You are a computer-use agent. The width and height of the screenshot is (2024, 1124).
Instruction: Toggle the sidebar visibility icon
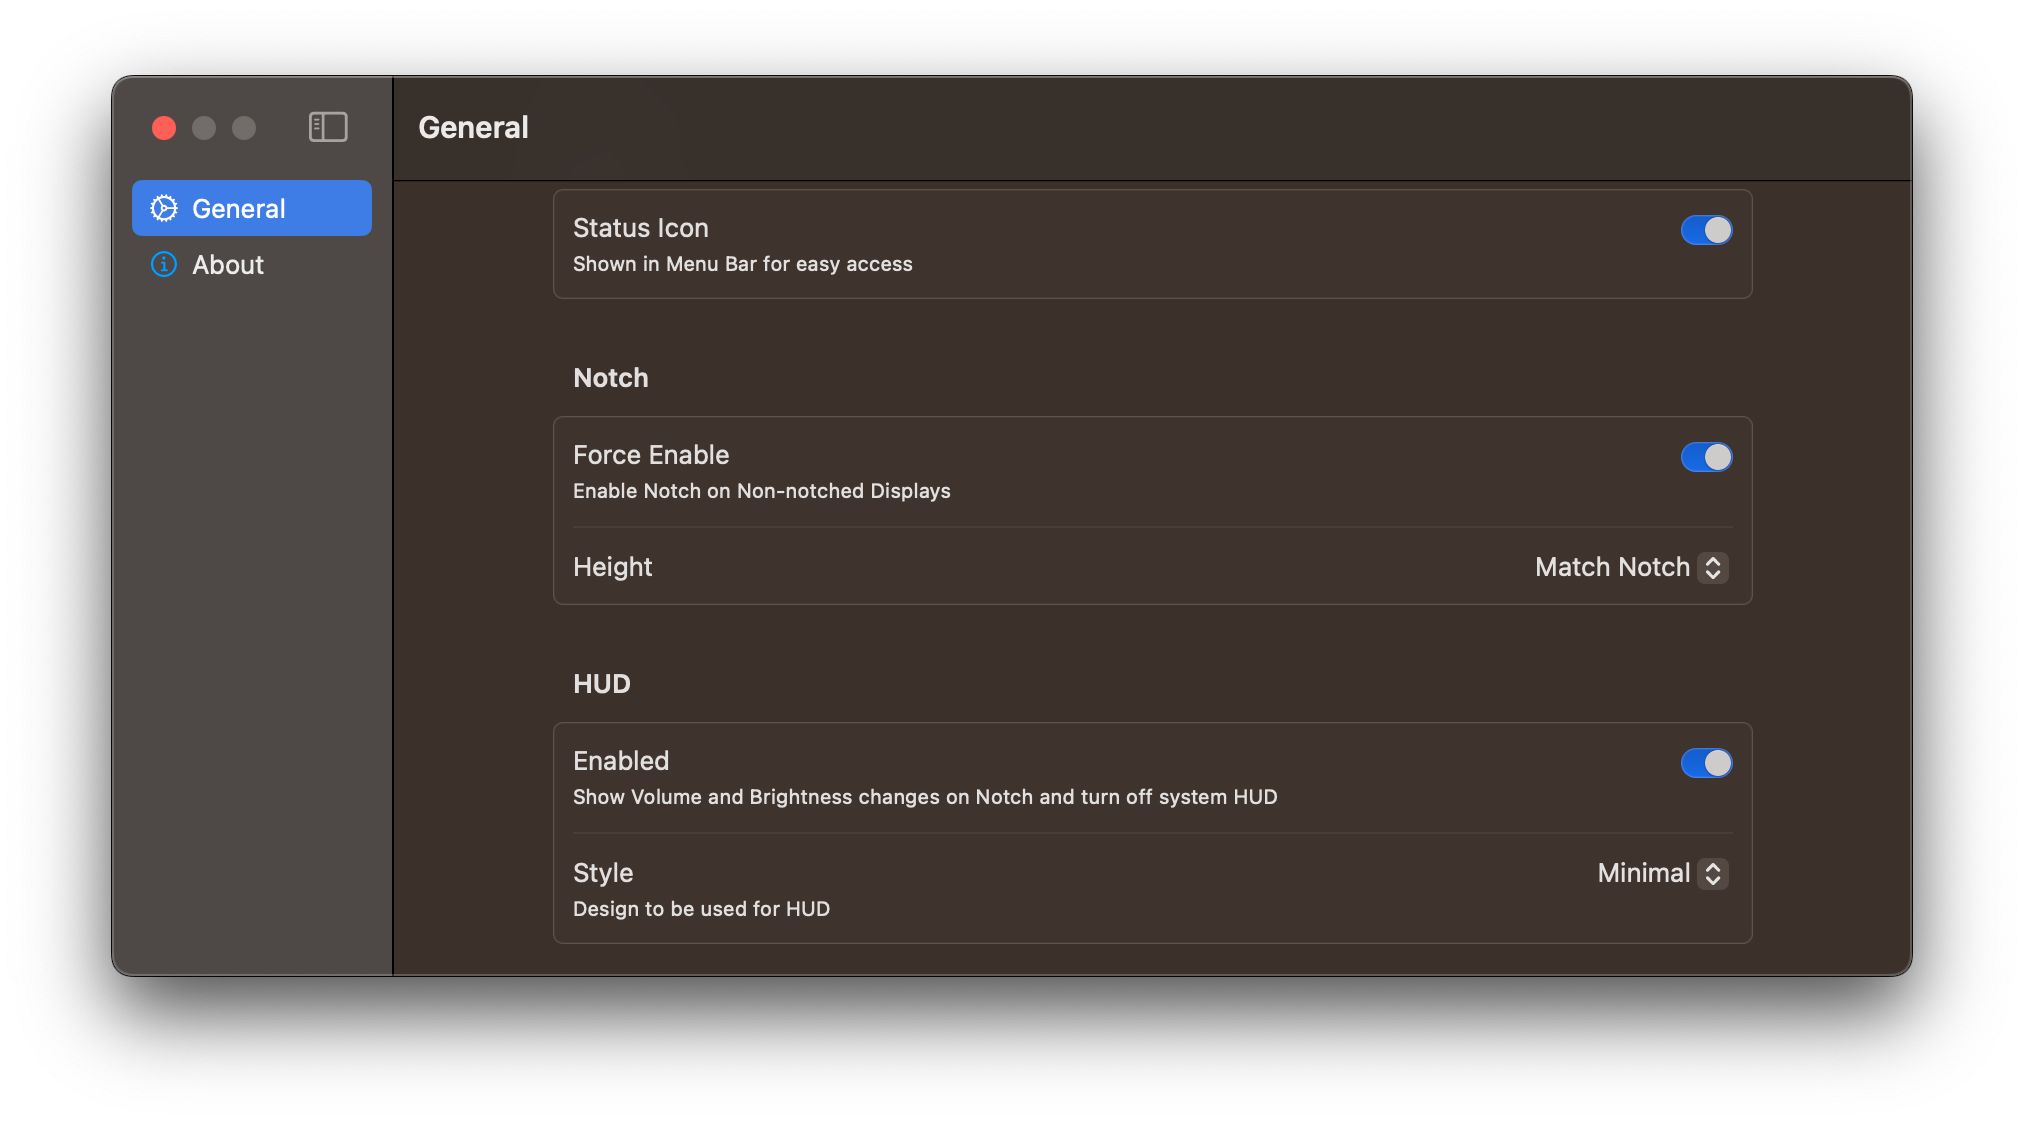(x=328, y=127)
